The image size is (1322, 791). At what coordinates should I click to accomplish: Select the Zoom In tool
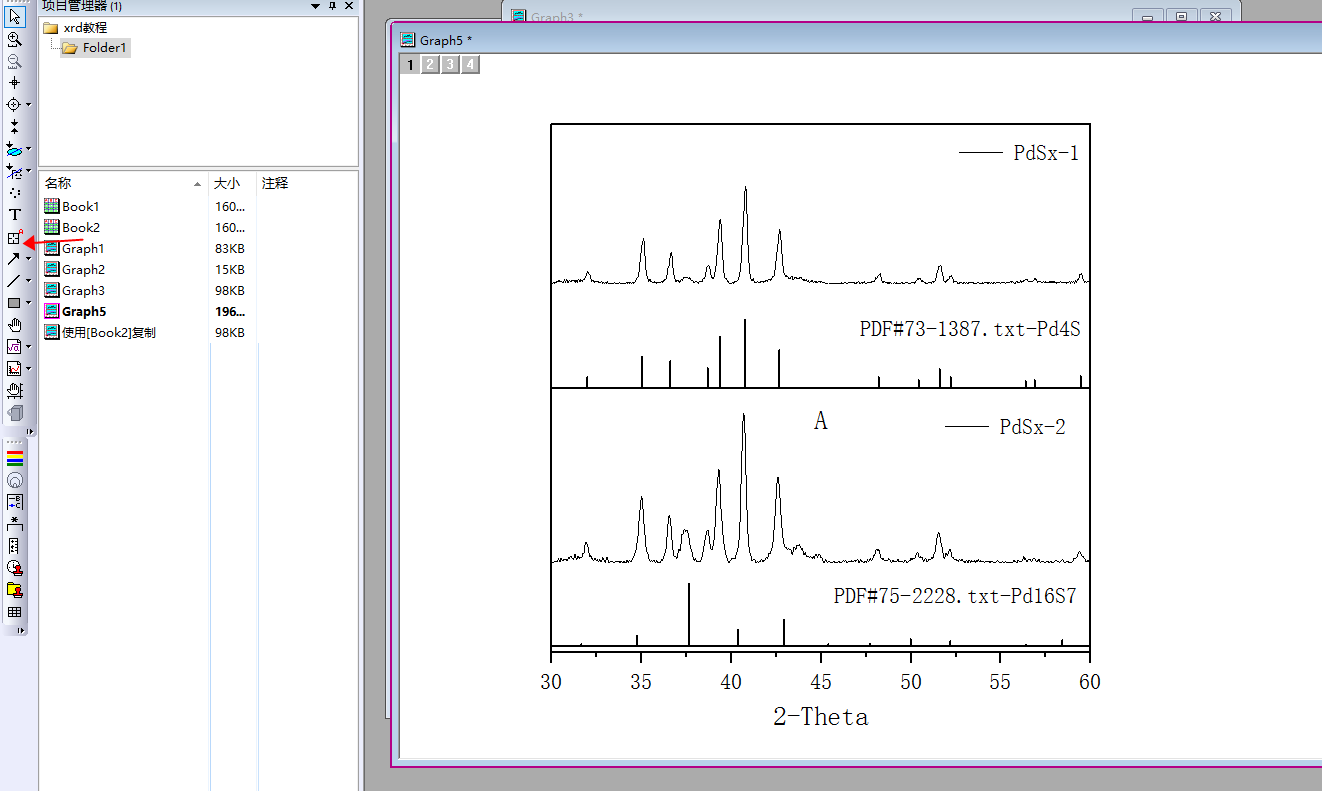point(14,39)
